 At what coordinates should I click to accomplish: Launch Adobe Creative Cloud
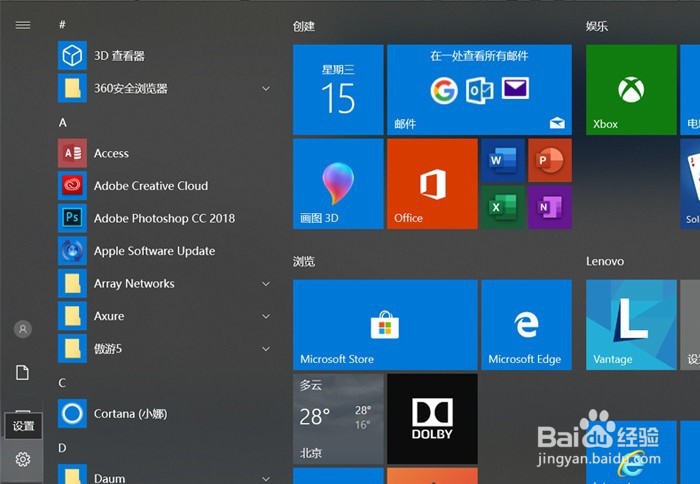tap(165, 186)
